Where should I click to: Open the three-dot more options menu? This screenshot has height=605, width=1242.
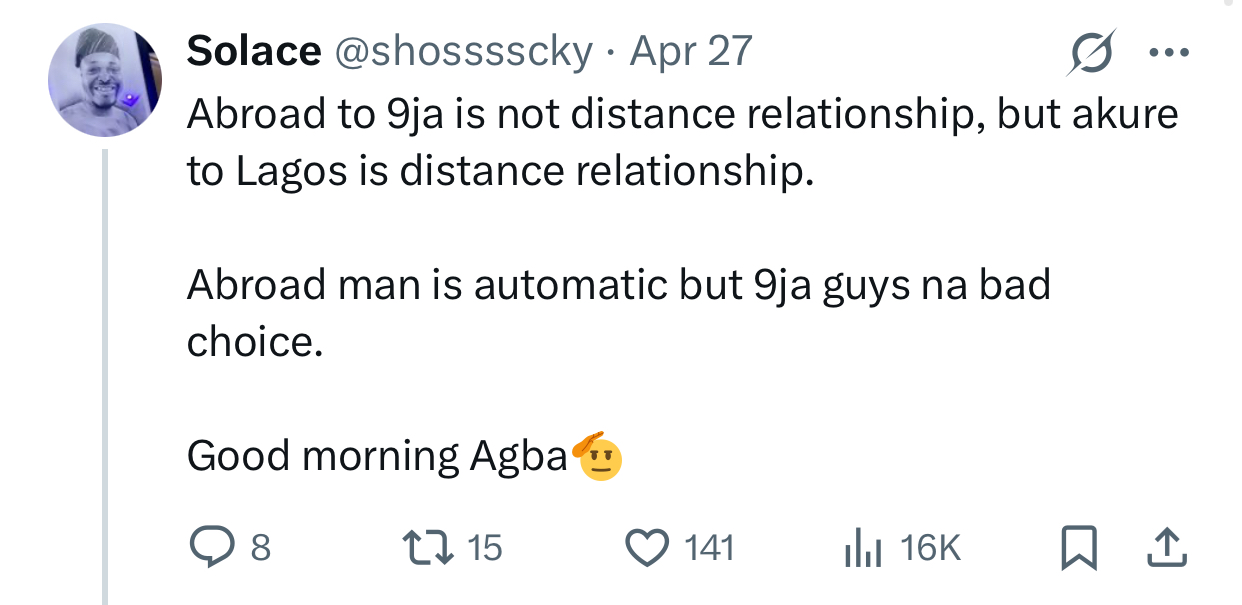(1167, 53)
